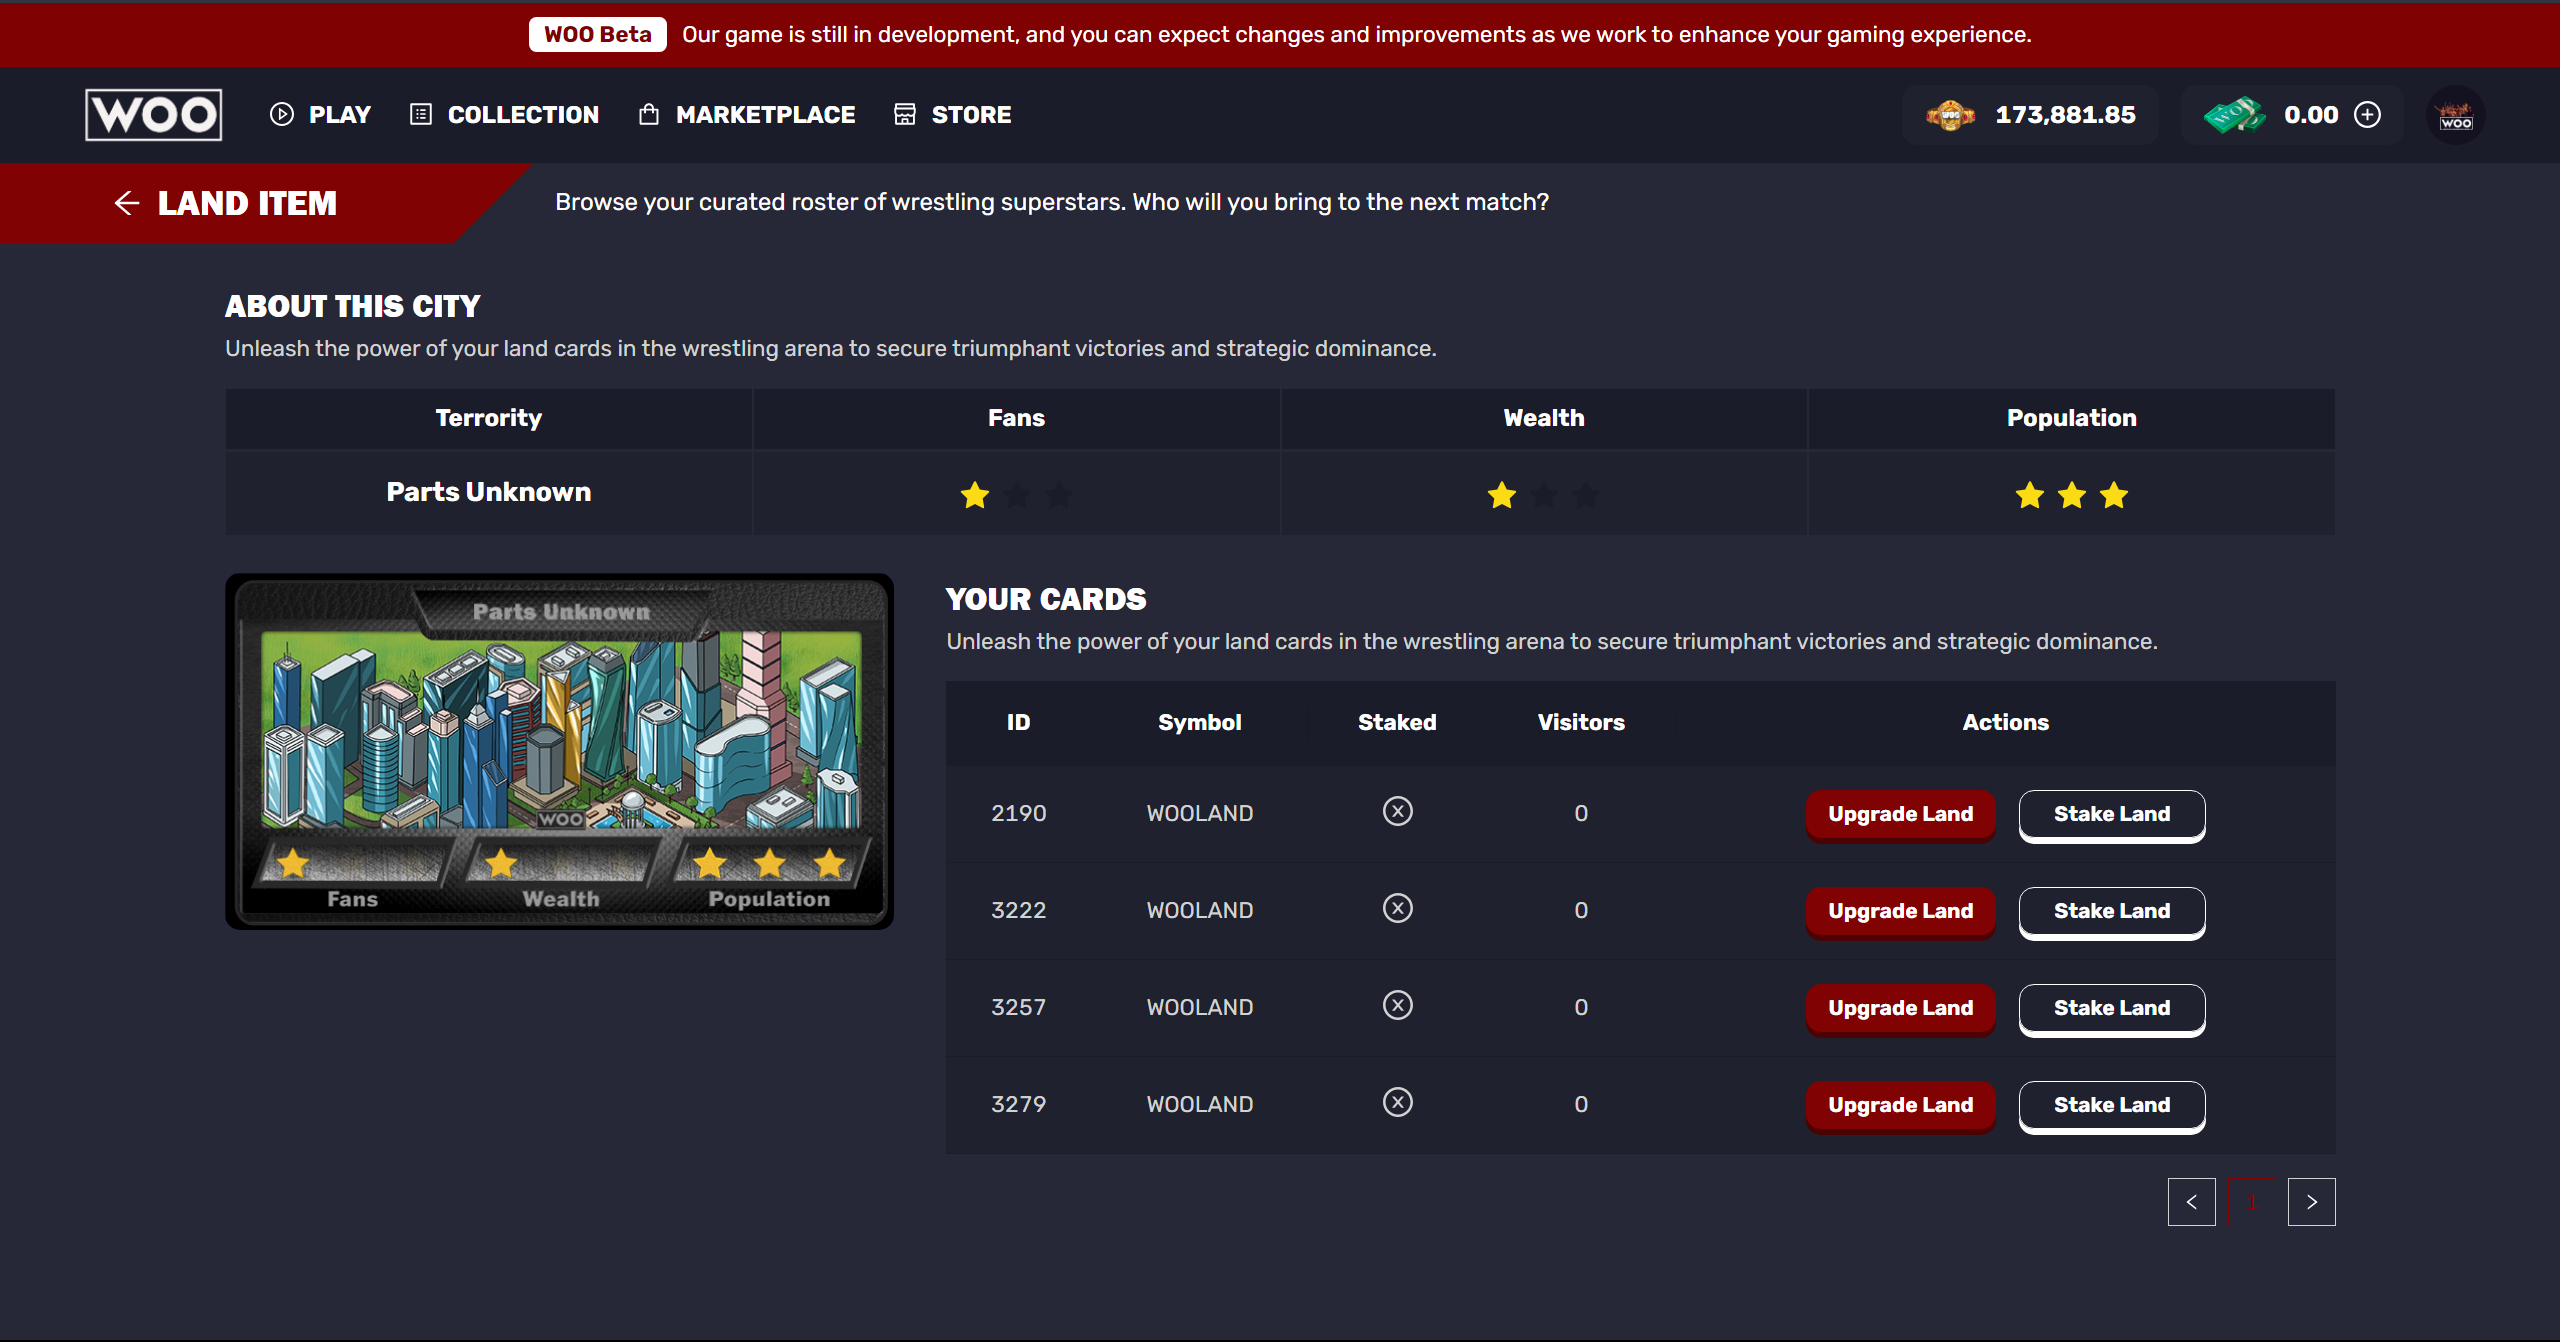
Task: Open the PLAY menu item
Action: tap(321, 115)
